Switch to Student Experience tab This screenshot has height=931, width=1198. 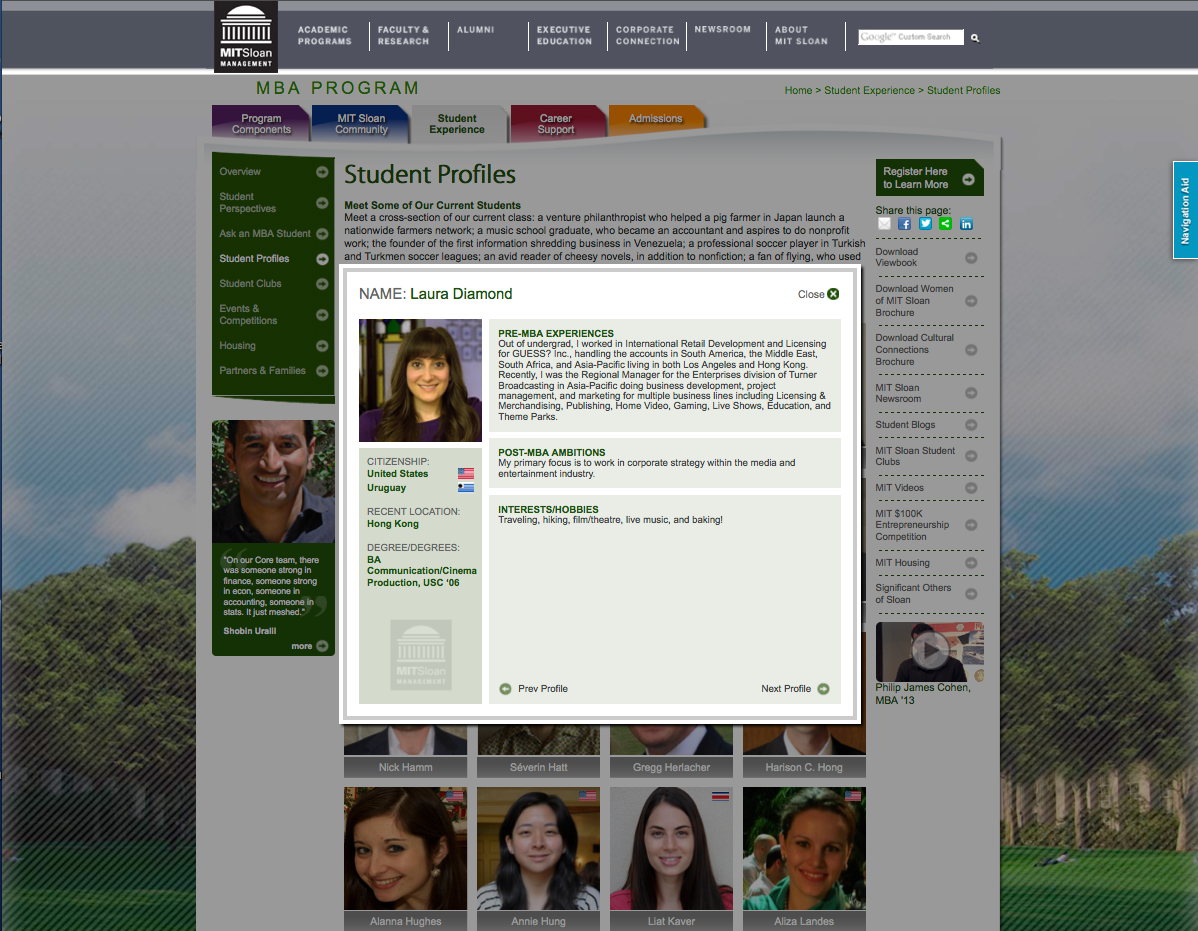[x=457, y=124]
